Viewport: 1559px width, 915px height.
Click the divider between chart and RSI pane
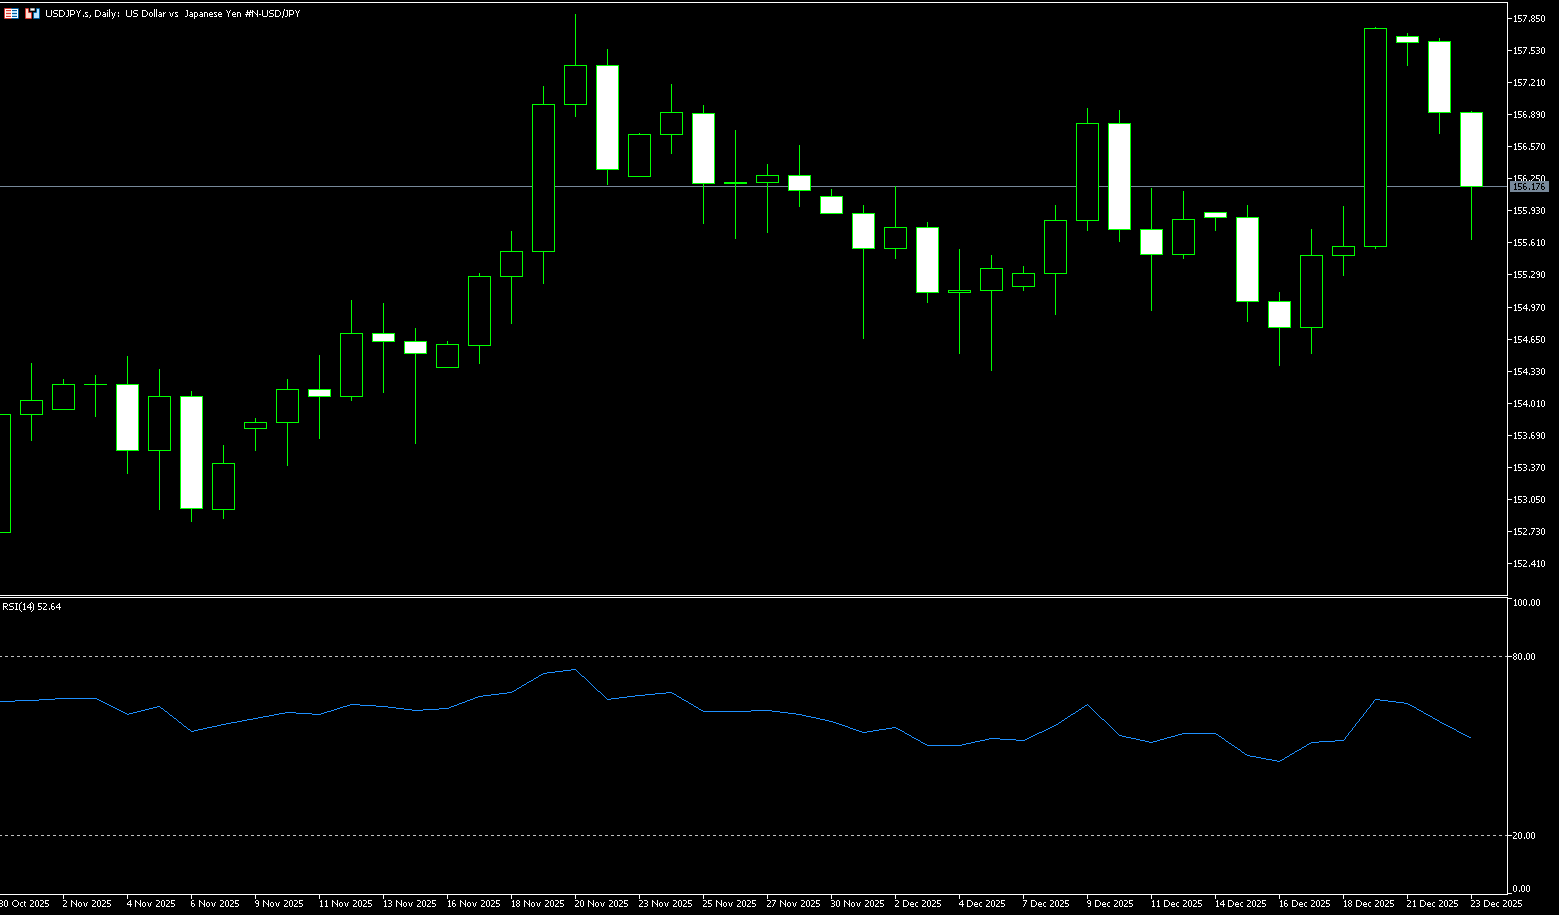750,596
